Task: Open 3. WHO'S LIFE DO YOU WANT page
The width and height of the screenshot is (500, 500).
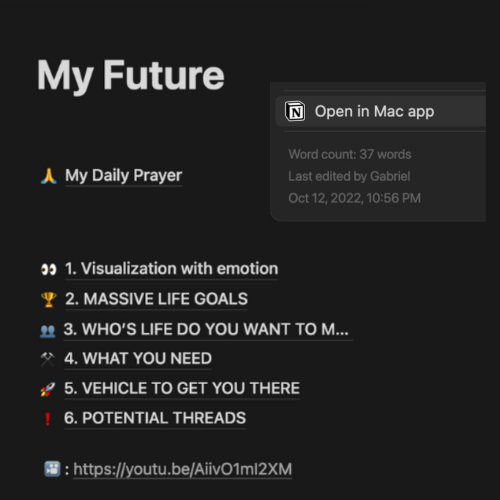Action: point(206,329)
